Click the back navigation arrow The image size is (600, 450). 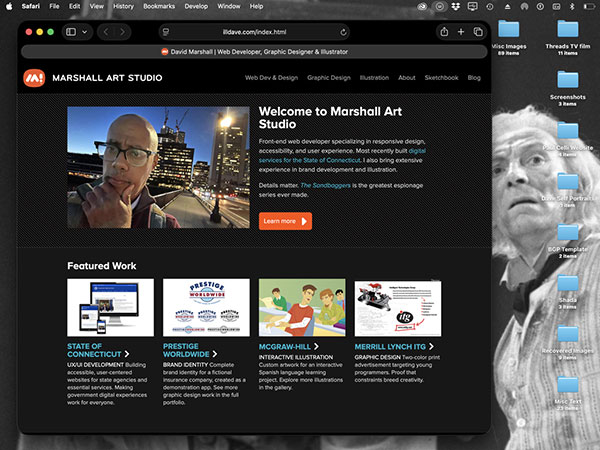click(x=109, y=32)
